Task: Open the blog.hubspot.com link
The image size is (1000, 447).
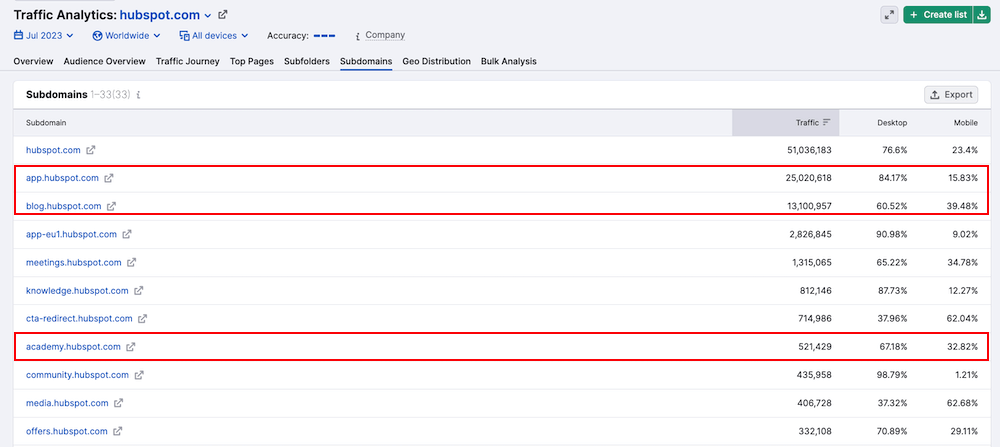Action: coord(64,207)
